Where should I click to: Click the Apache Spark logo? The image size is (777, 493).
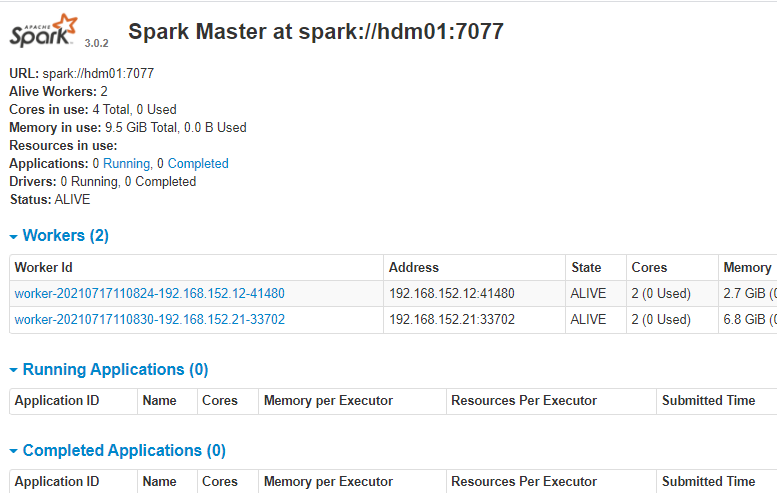coord(44,31)
